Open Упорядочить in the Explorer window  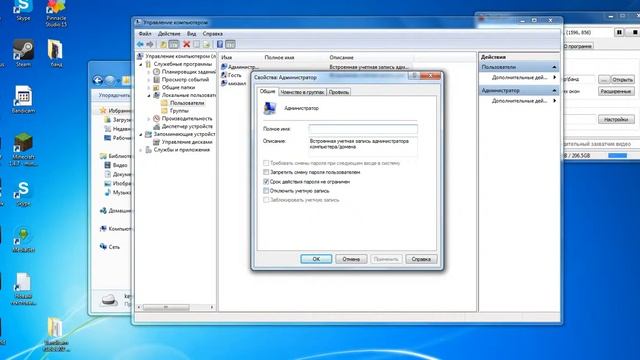[114, 95]
